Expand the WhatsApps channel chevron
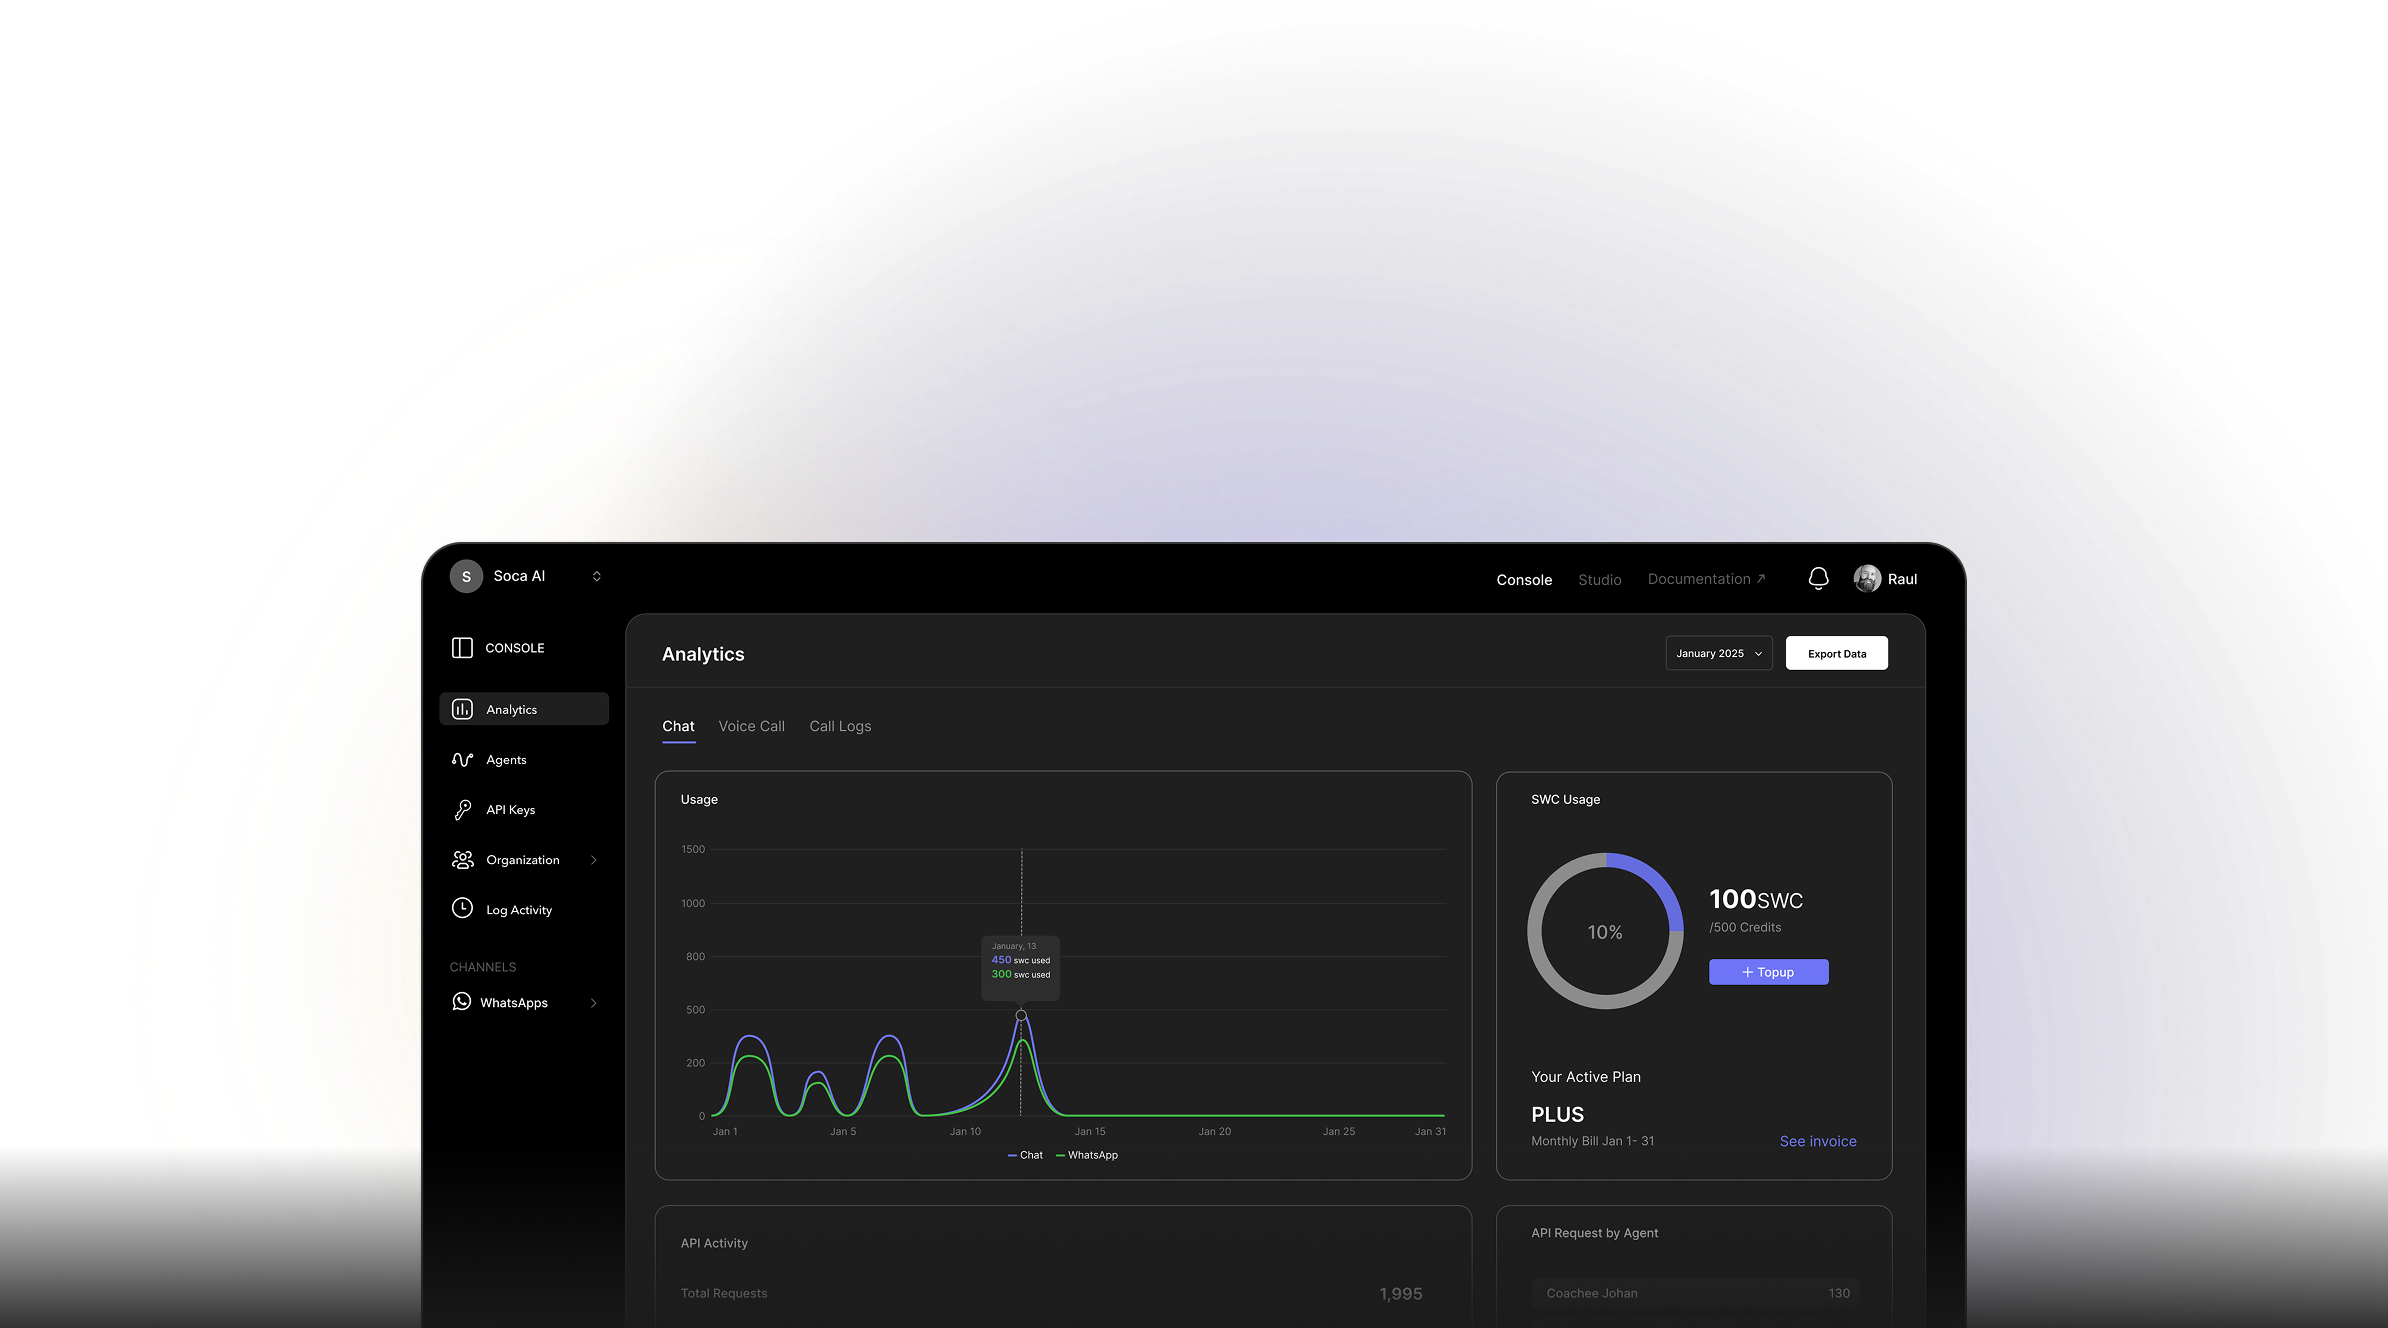The width and height of the screenshot is (2388, 1328). tap(594, 1003)
